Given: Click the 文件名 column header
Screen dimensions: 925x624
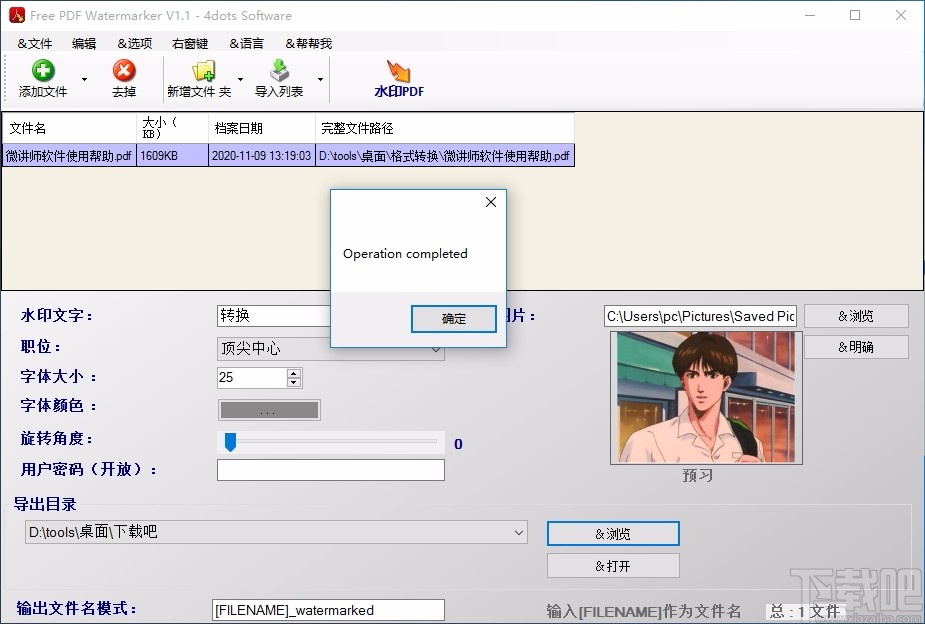Looking at the screenshot, I should coord(70,128).
